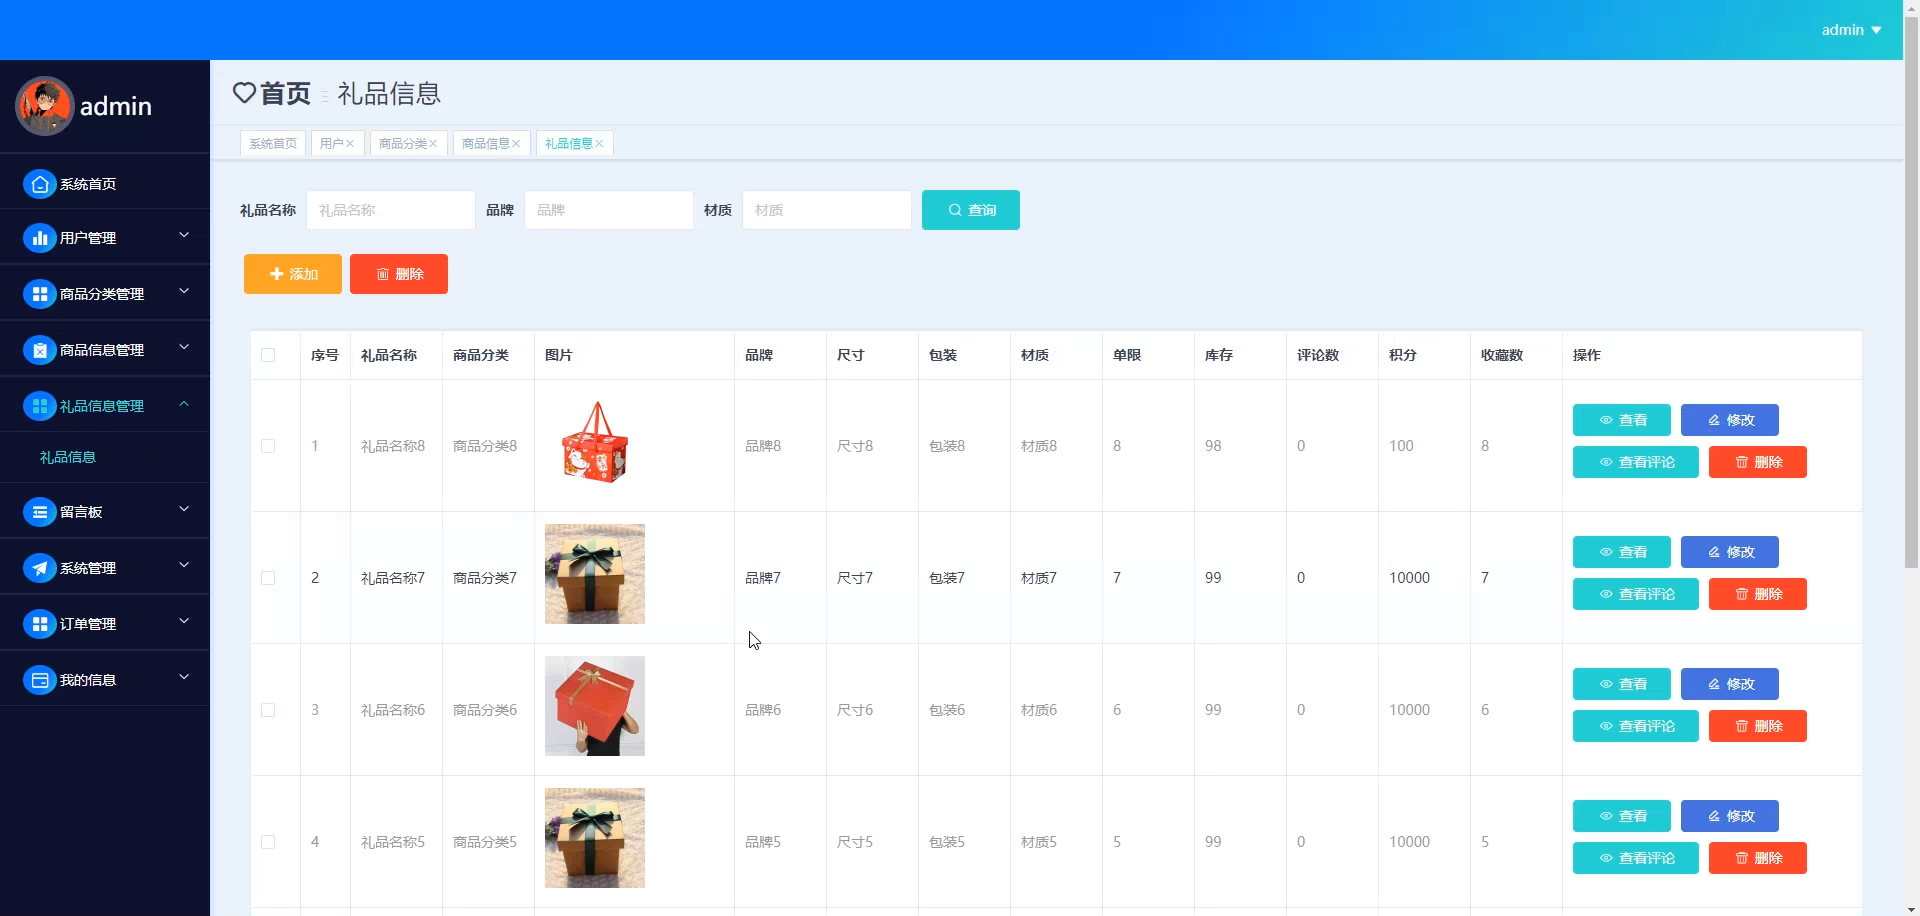Click the 礼品名称 search input field
Image resolution: width=1920 pixels, height=916 pixels.
click(x=391, y=210)
